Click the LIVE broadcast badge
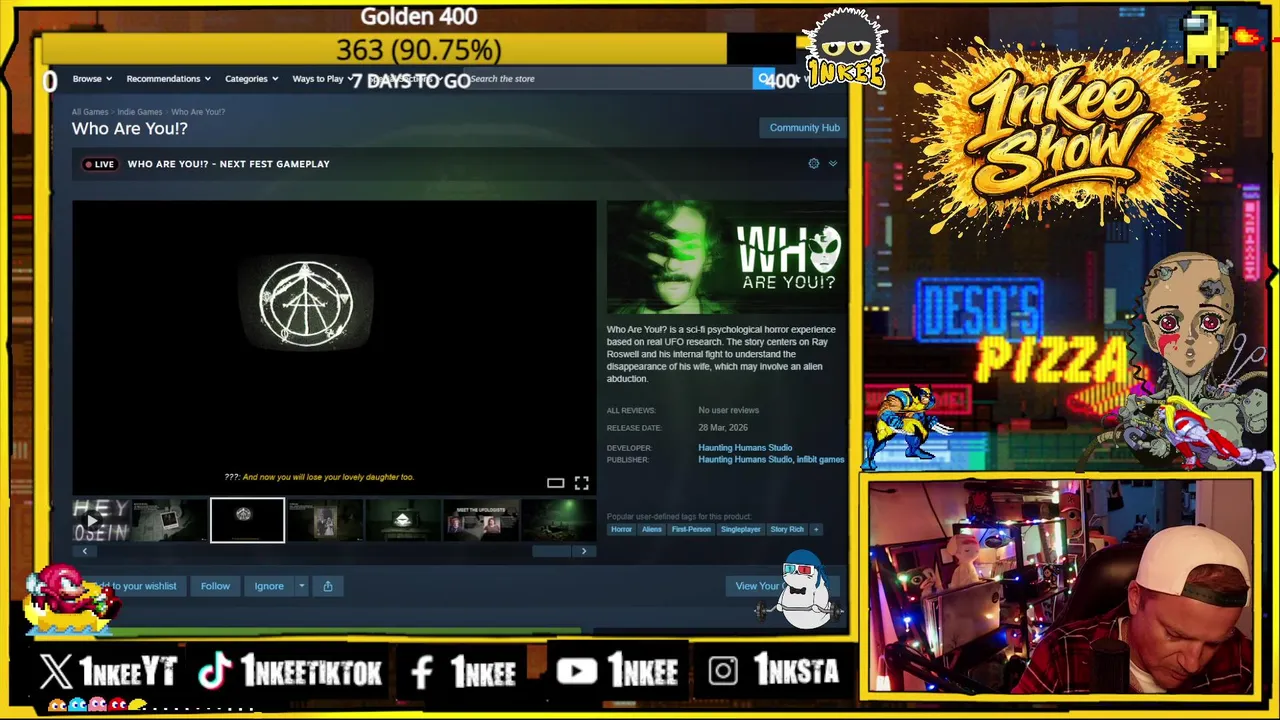Image resolution: width=1280 pixels, height=720 pixels. 99,164
